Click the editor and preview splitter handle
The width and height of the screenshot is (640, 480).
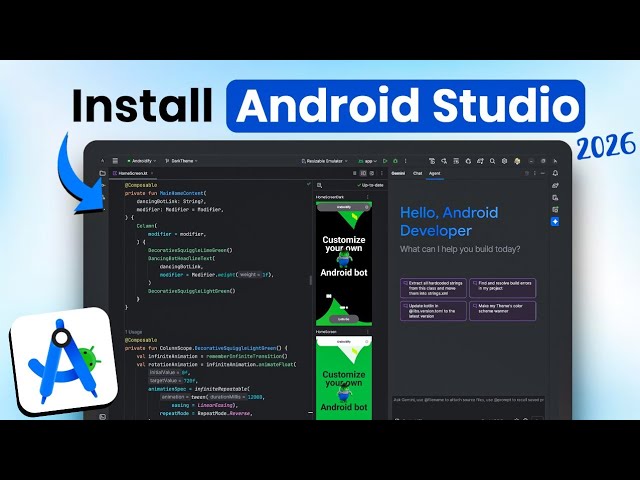[311, 280]
